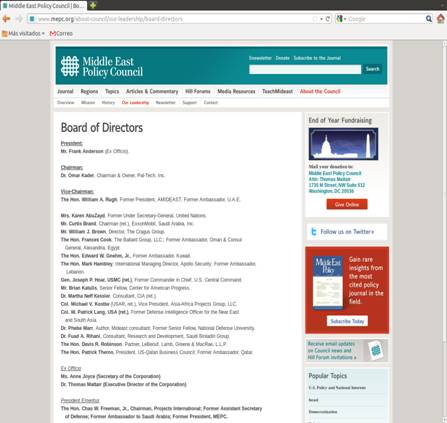Go to the History sub-page
The height and width of the screenshot is (423, 447).
(108, 103)
